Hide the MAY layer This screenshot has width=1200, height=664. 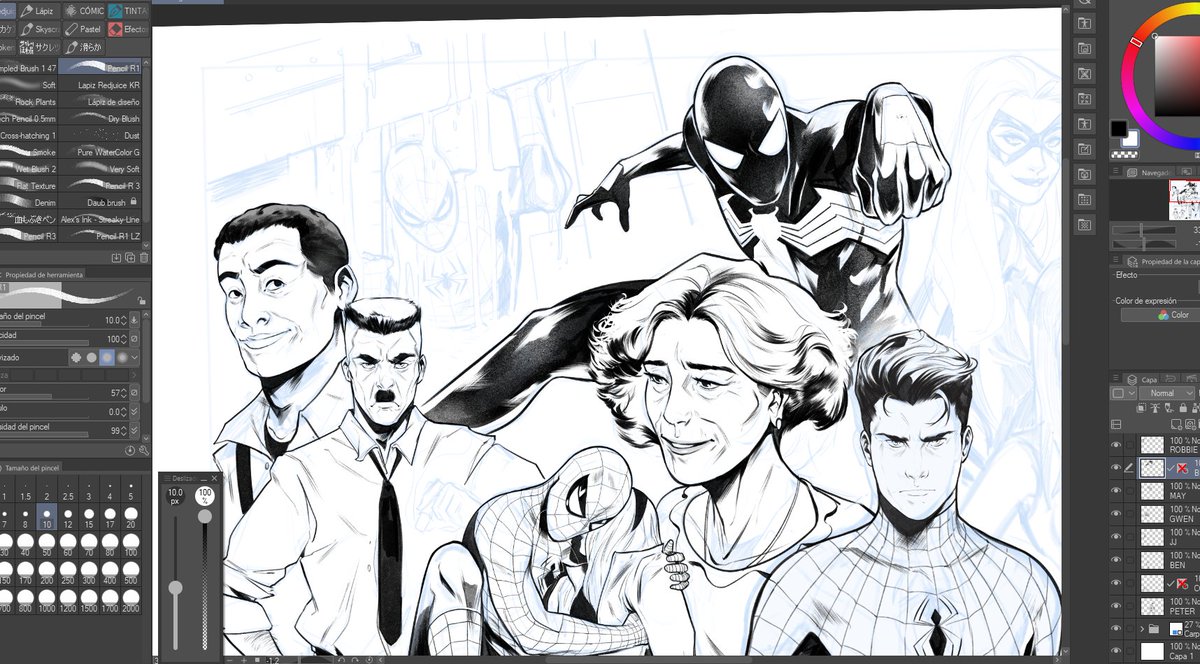[x=1116, y=490]
